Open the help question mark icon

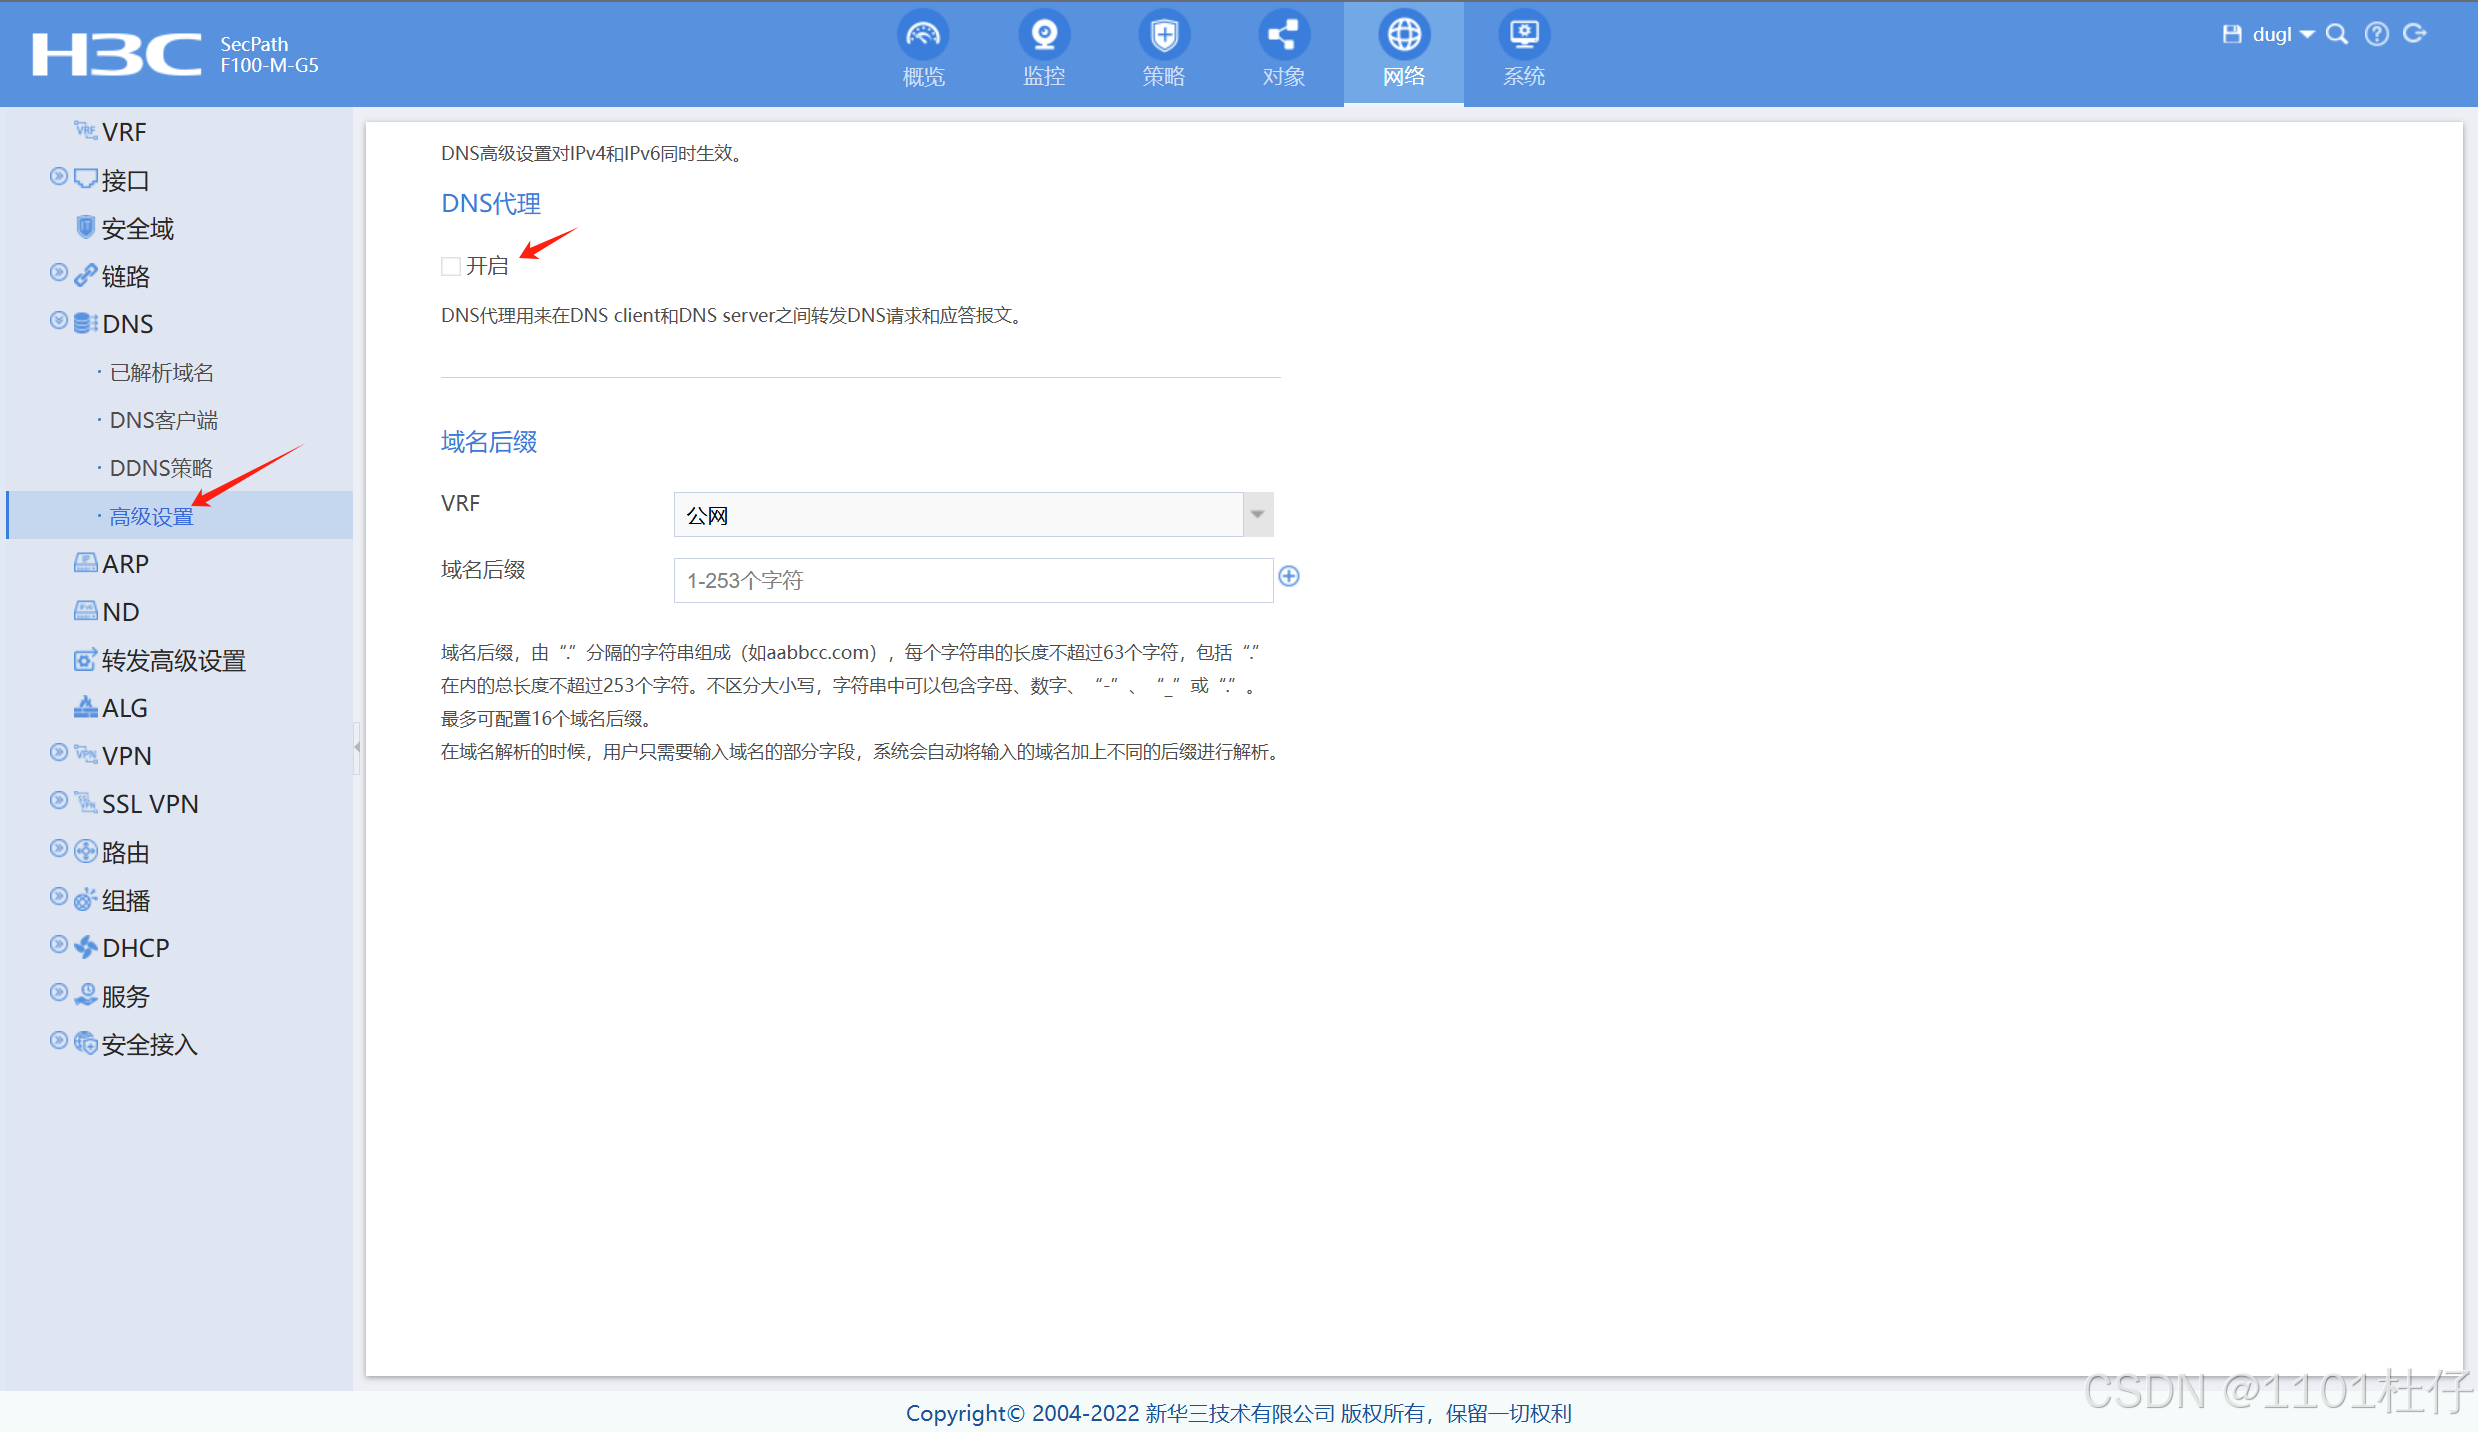point(2377,34)
